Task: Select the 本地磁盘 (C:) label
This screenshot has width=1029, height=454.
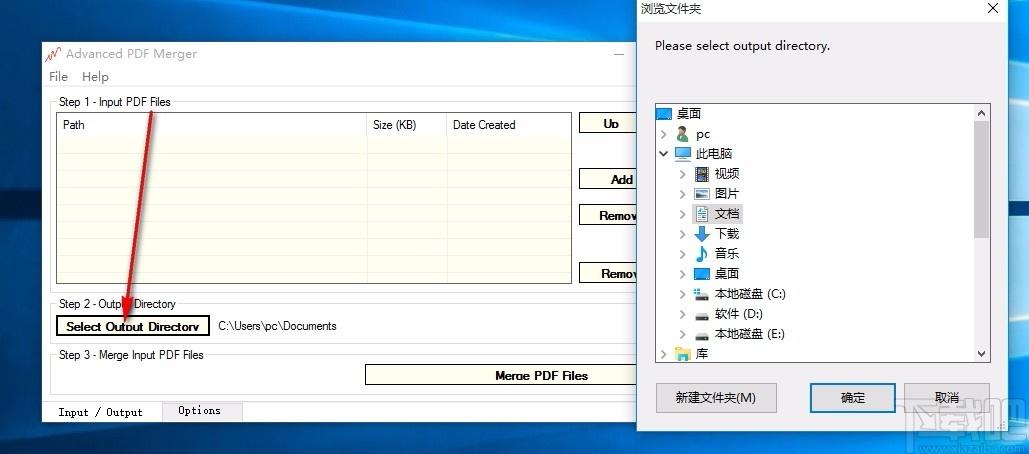Action: point(750,294)
